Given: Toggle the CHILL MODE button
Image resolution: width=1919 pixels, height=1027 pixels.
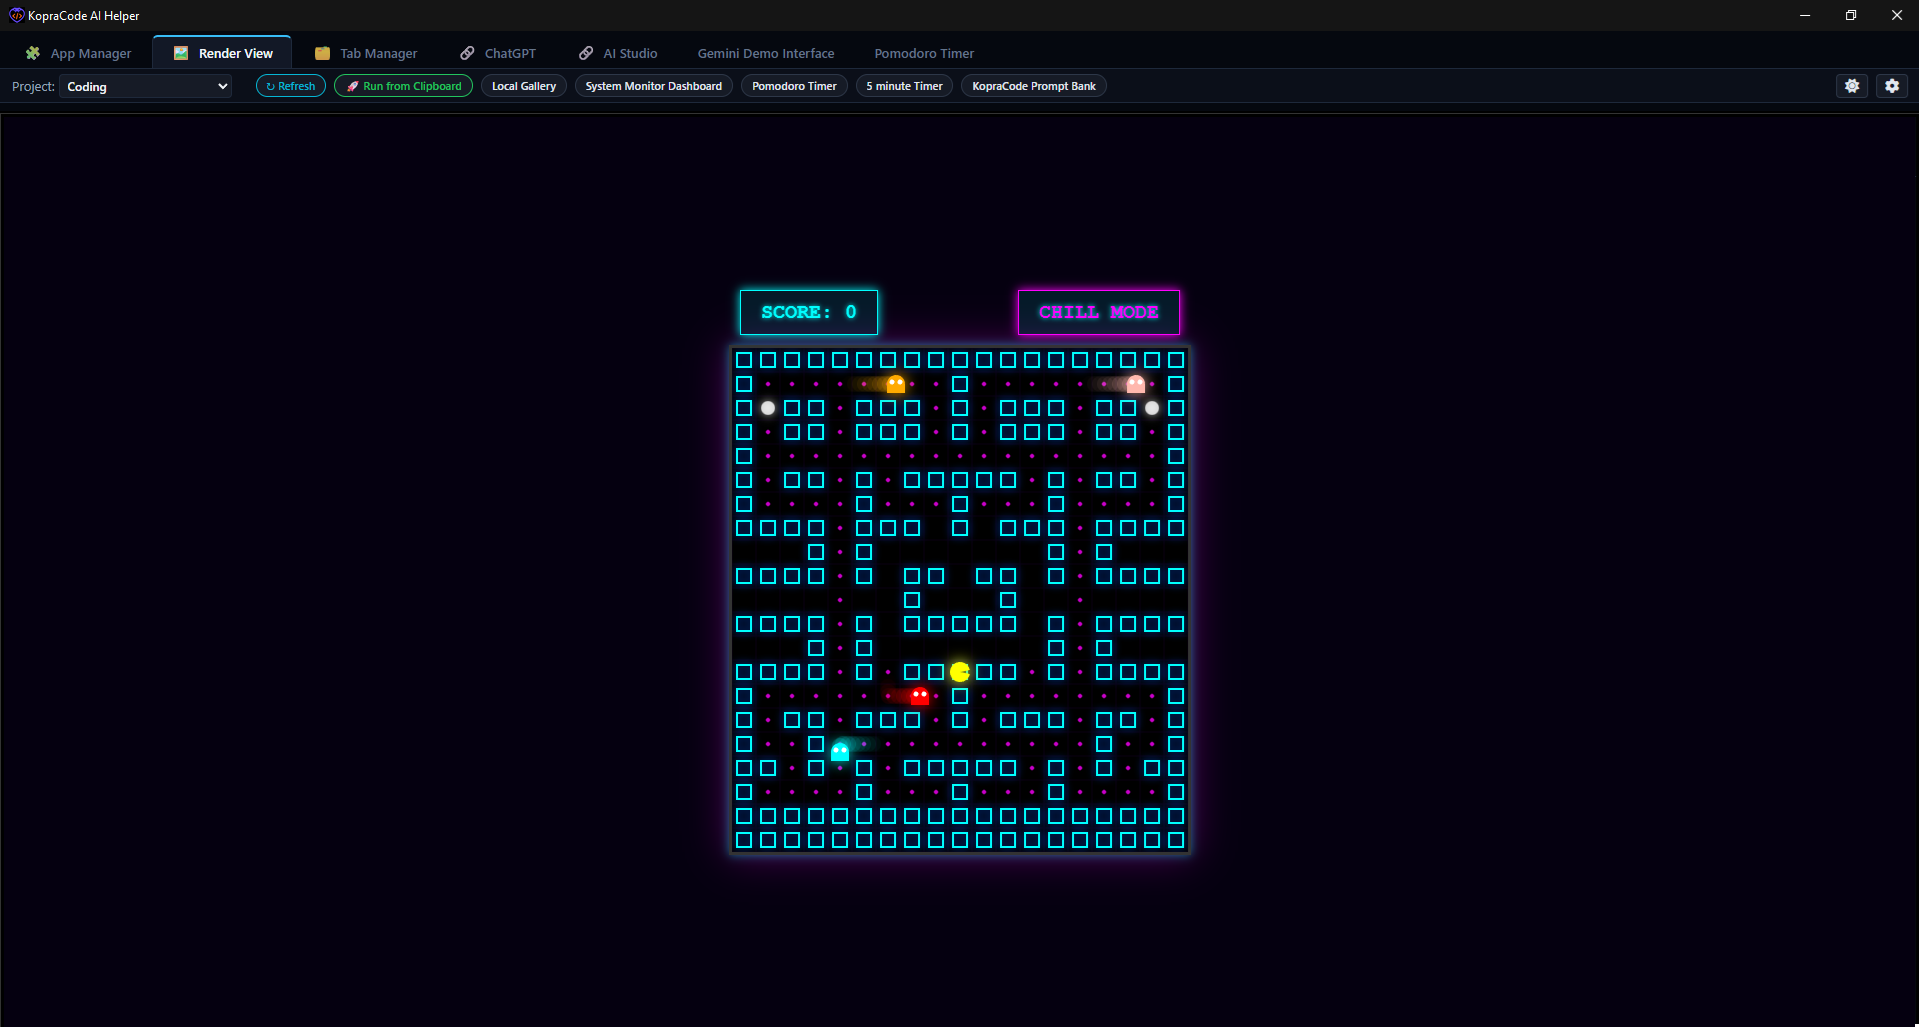Looking at the screenshot, I should 1098,312.
